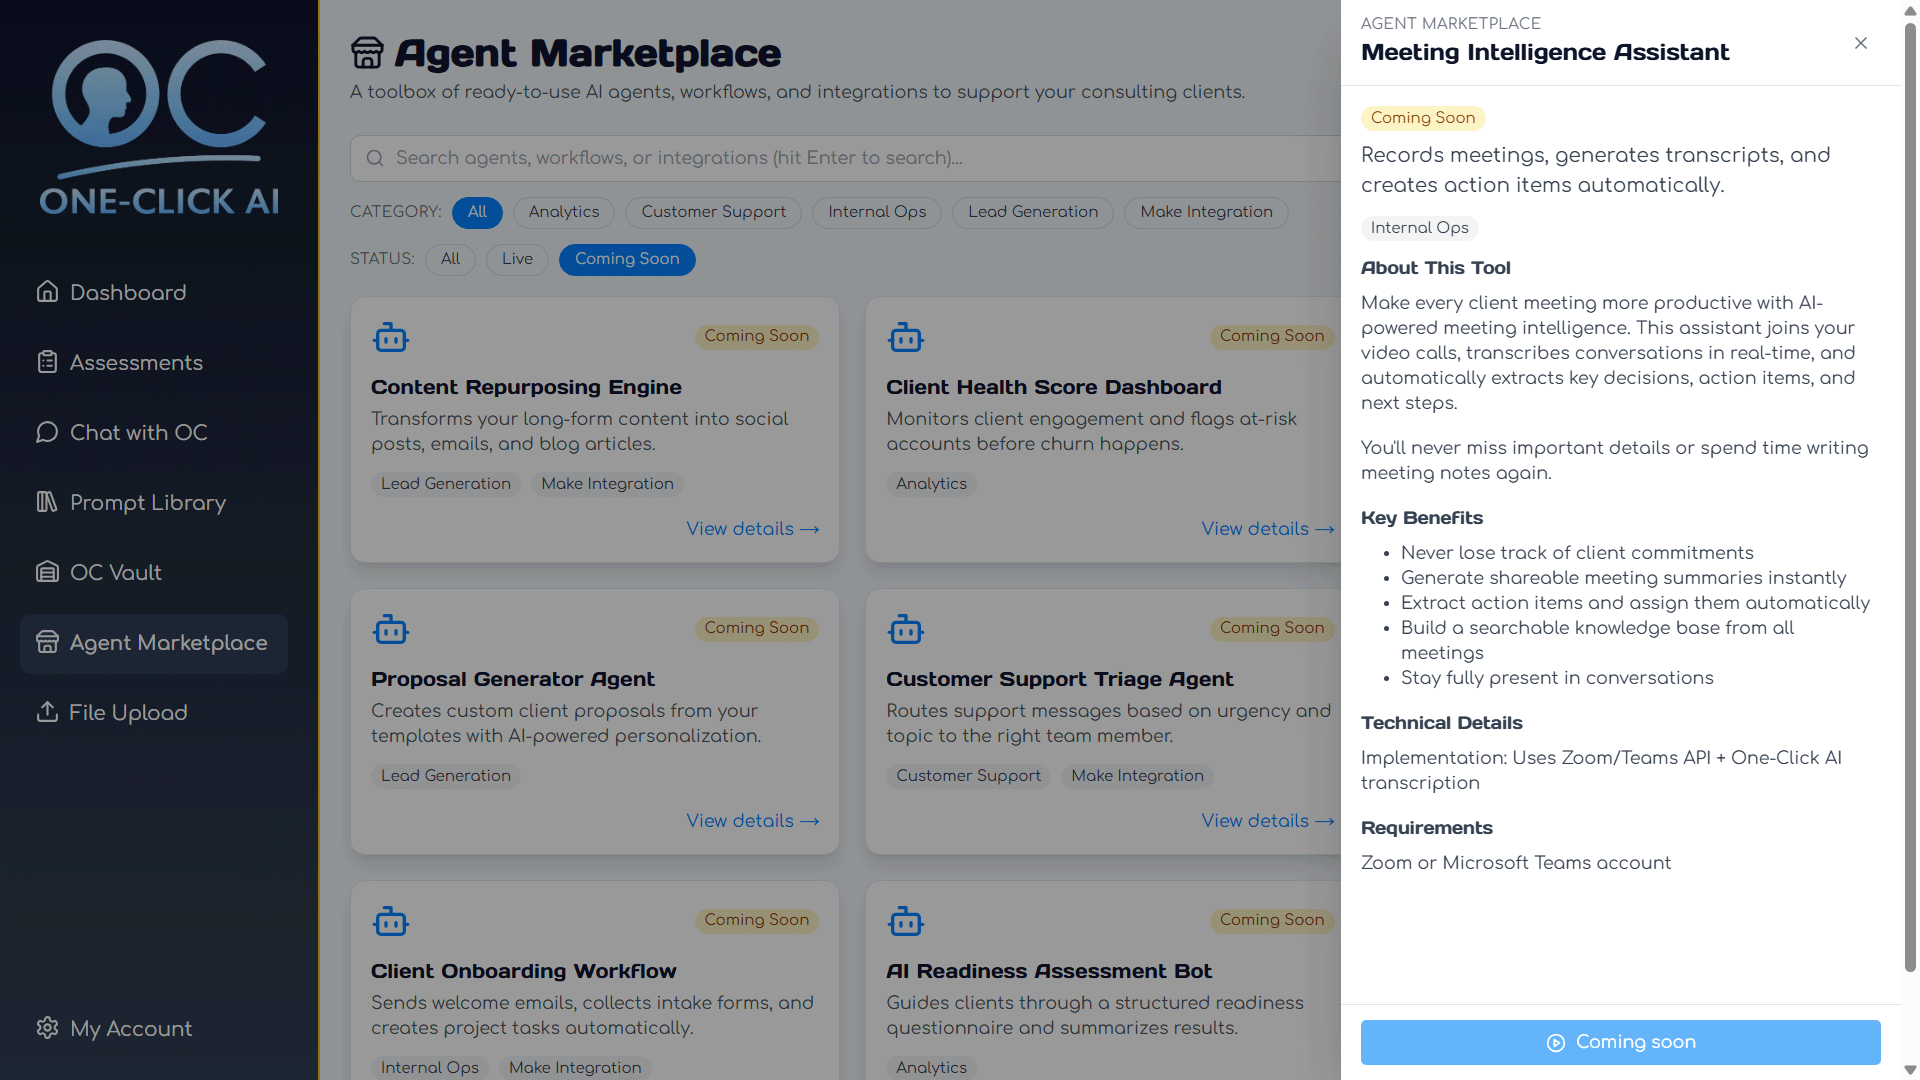Screen dimensions: 1920x1080
Task: Navigate to OC Vault
Action: tap(115, 572)
